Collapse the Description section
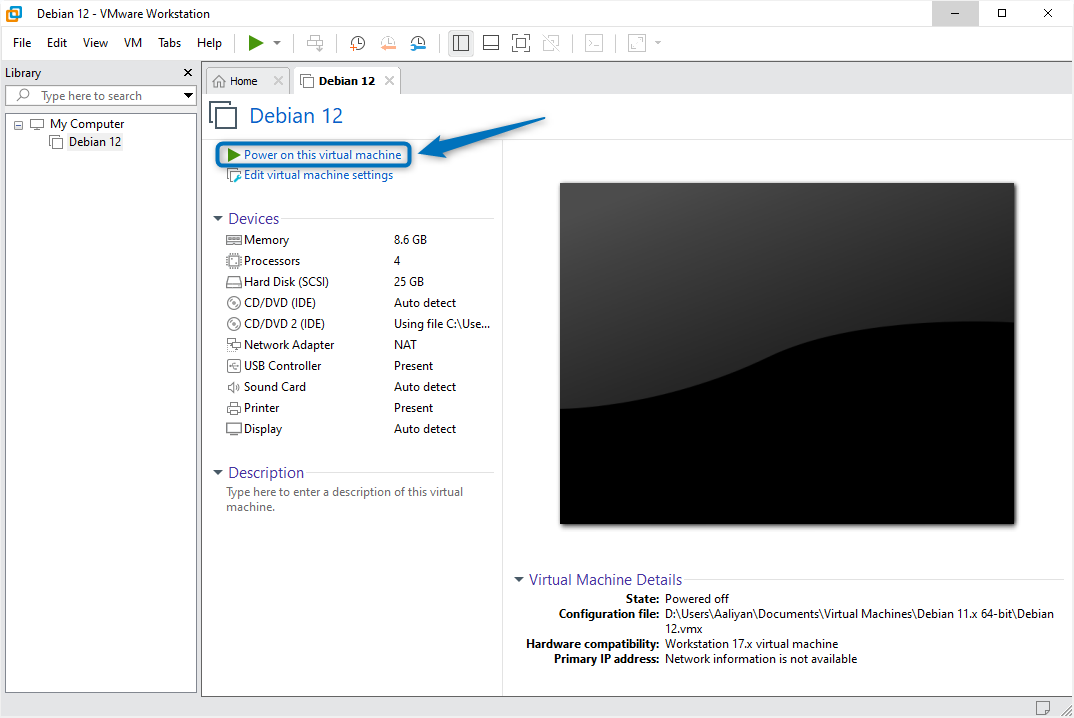Screen dimensions: 1074x718 point(218,472)
